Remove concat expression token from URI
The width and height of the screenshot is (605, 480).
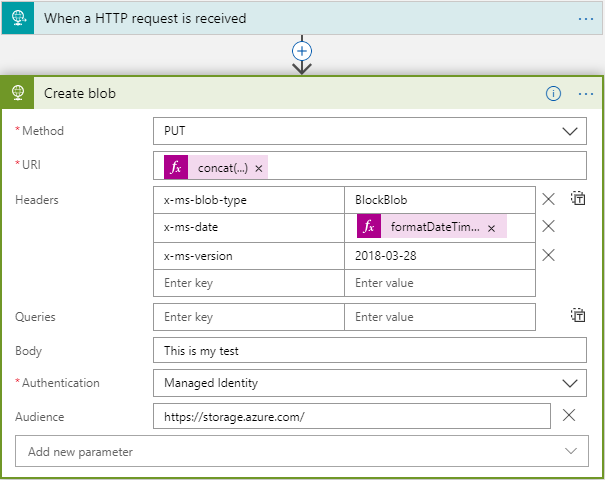(259, 168)
